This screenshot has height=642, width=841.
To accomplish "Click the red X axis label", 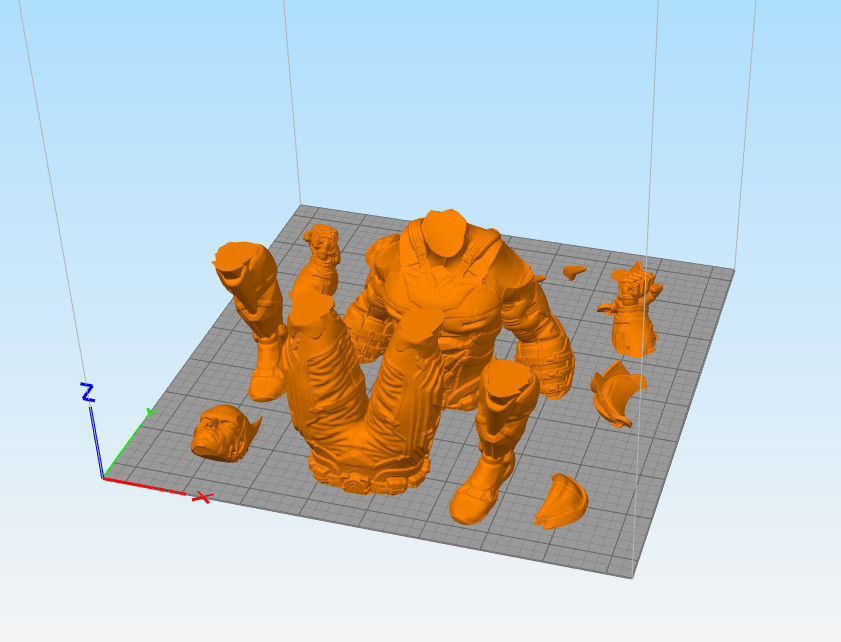I will click(x=202, y=497).
